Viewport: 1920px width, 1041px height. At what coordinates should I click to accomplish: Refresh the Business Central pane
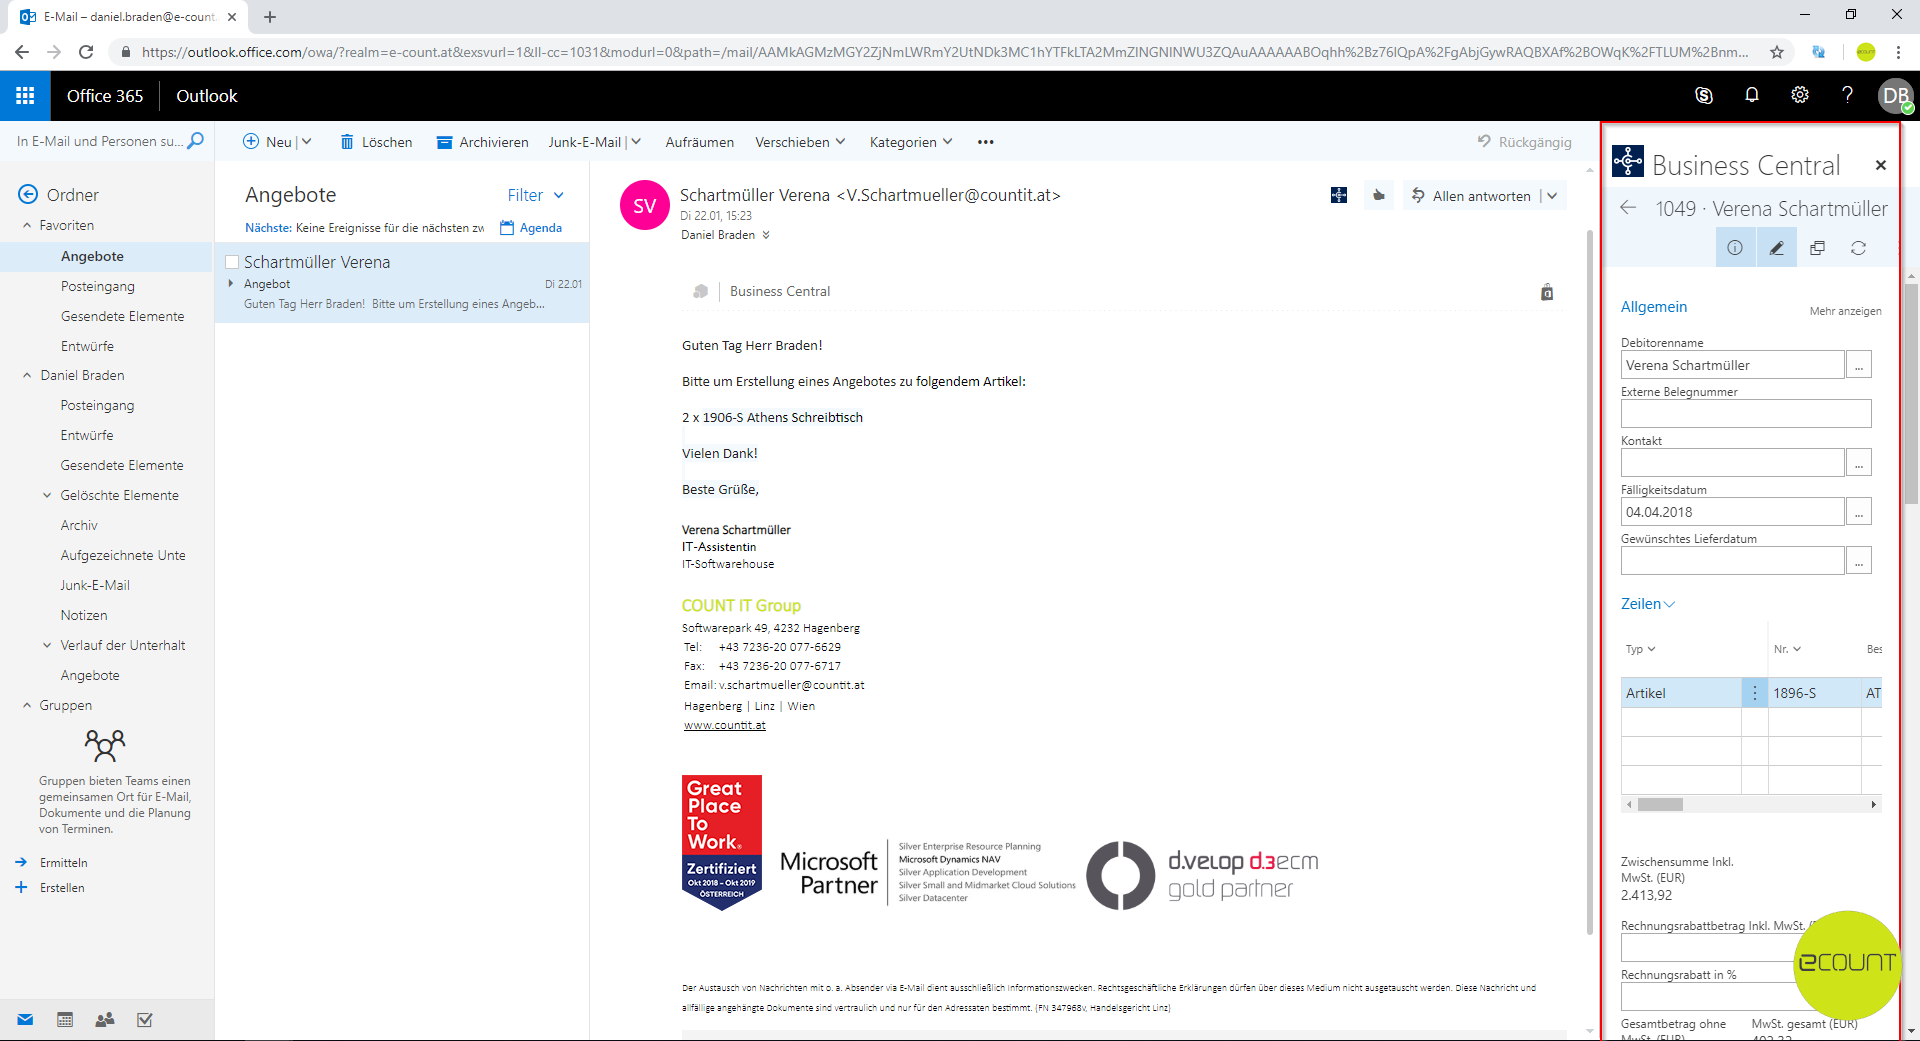tap(1858, 248)
